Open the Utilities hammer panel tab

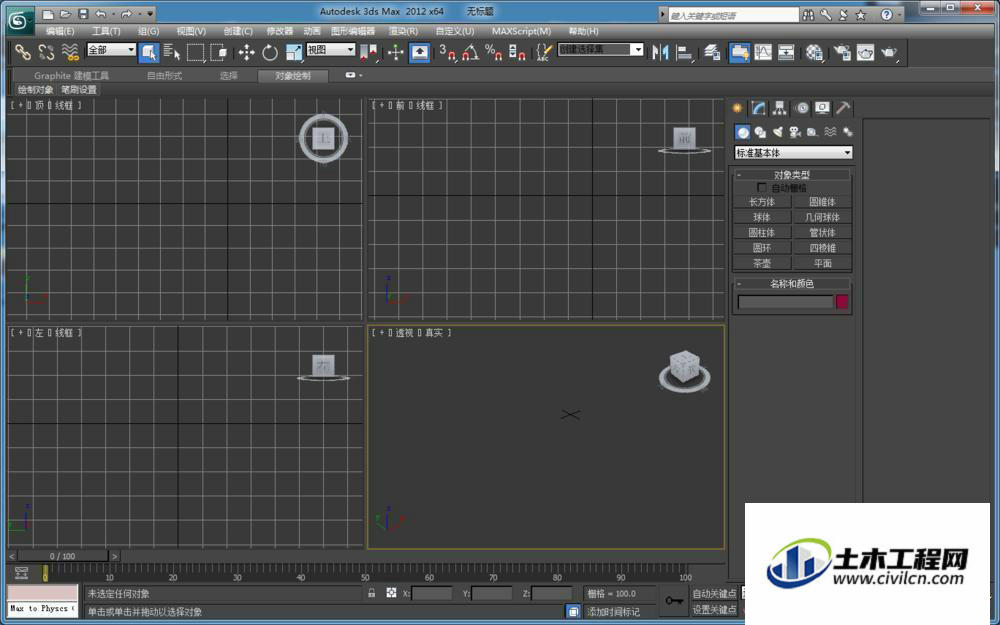(x=843, y=108)
